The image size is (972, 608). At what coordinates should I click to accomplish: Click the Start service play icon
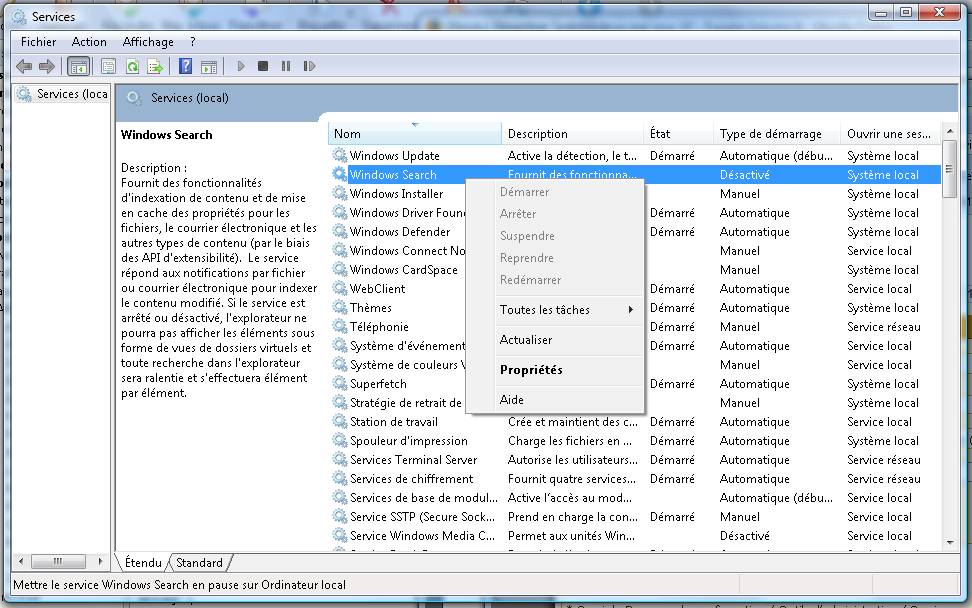click(240, 66)
